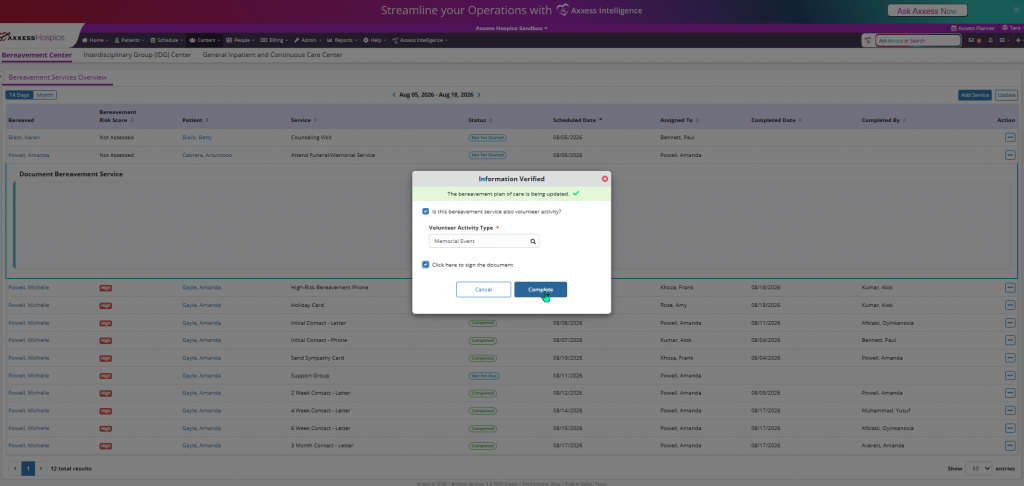Open action menu for Holiday Card row
Image resolution: width=1024 pixels, height=486 pixels.
tap(1010, 305)
